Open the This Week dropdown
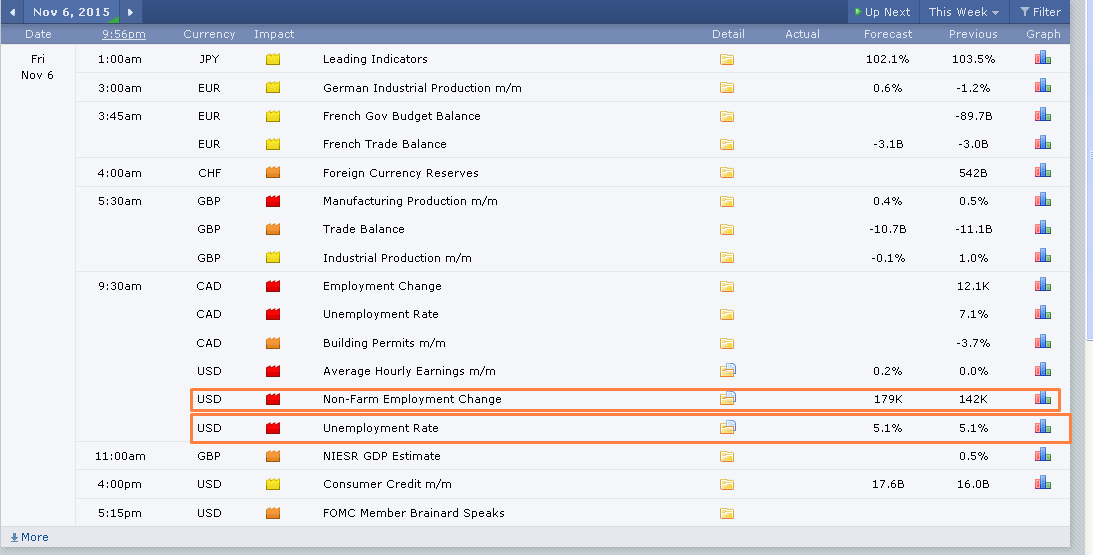Screen dimensions: 1093x555 [964, 12]
